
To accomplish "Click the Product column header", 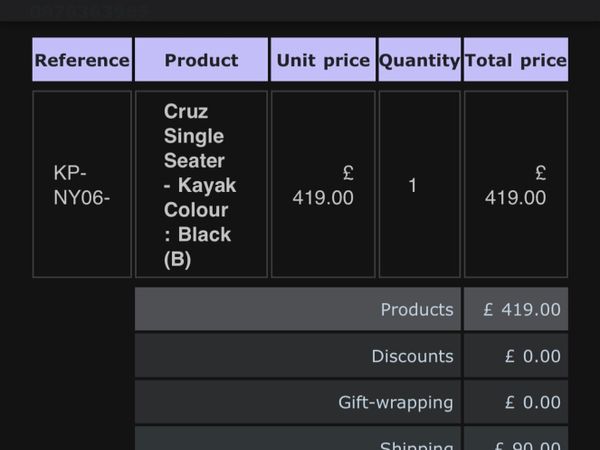I will (201, 59).
